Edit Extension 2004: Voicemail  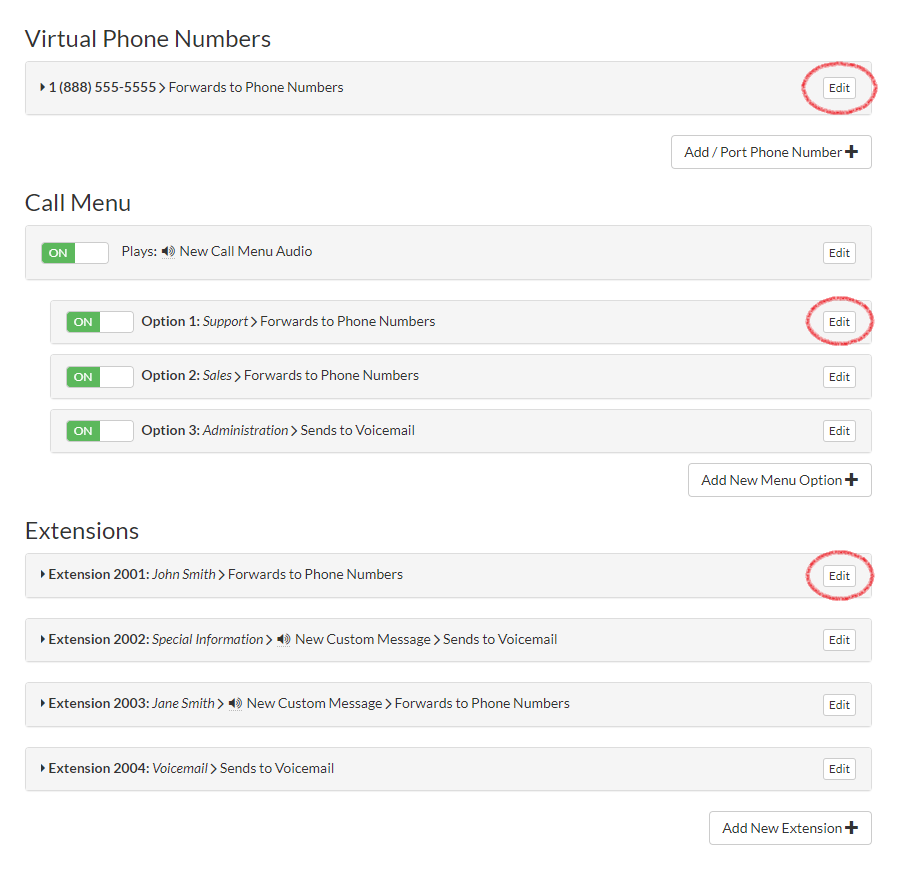[x=838, y=768]
